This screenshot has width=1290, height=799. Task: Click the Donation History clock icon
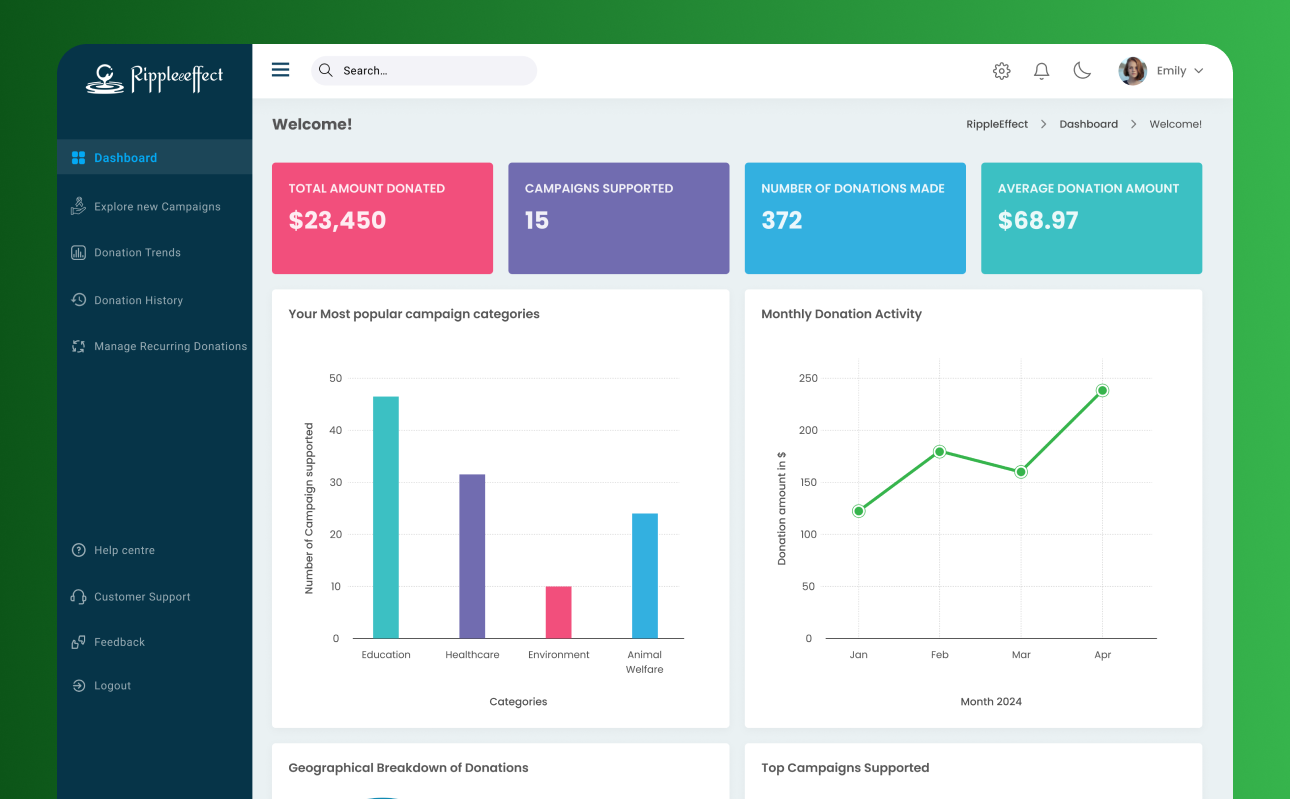pos(78,300)
